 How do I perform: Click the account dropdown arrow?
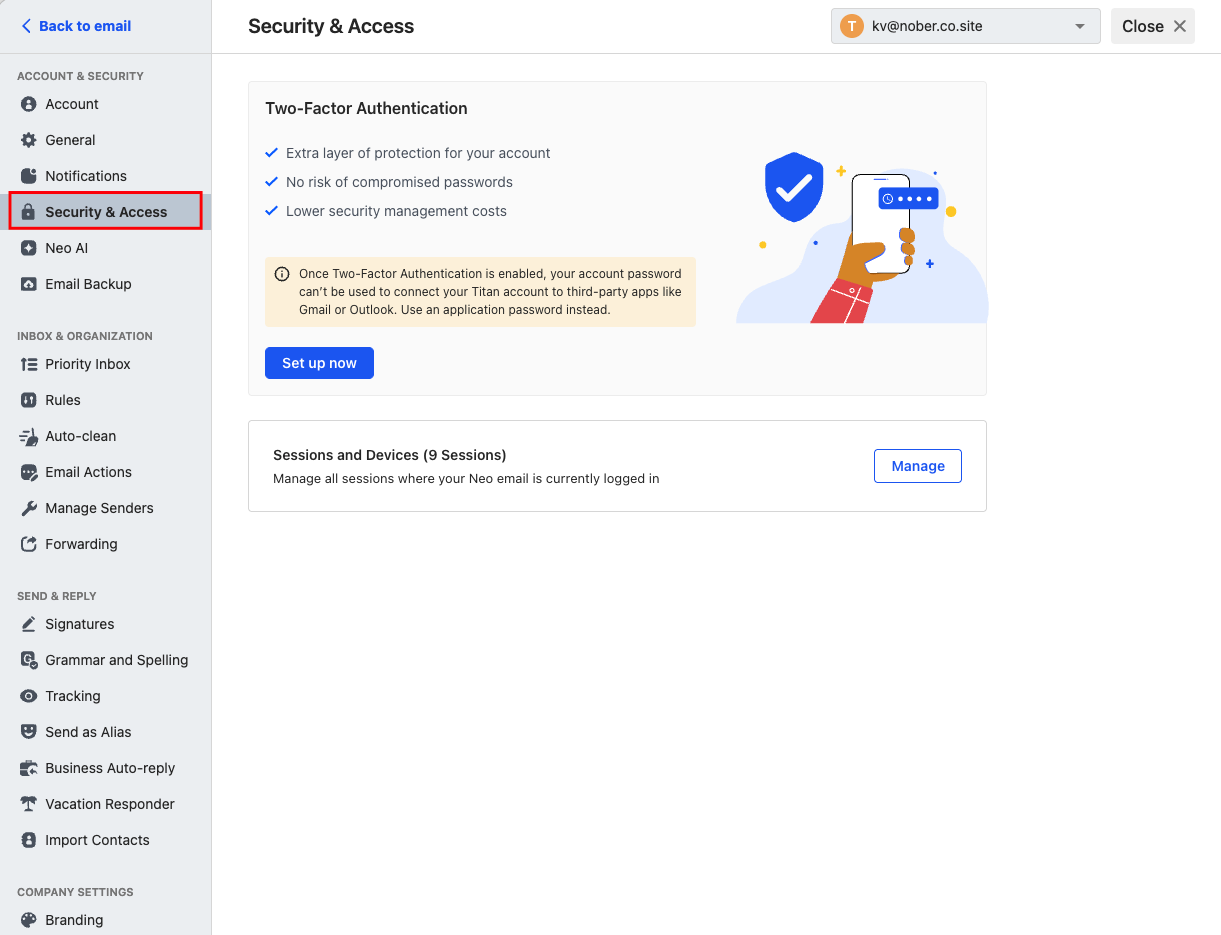tap(1080, 26)
